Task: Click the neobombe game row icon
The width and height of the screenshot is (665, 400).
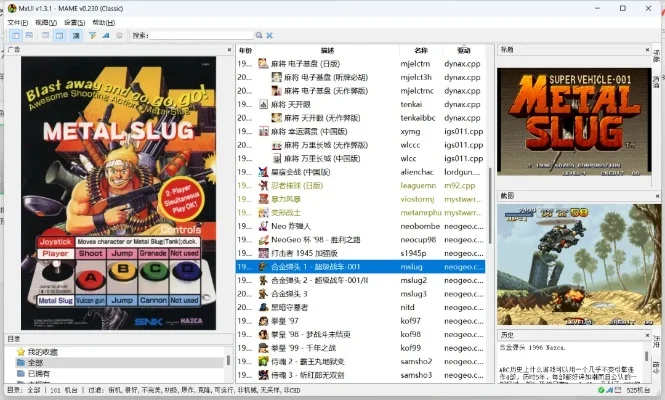Action: (x=263, y=226)
